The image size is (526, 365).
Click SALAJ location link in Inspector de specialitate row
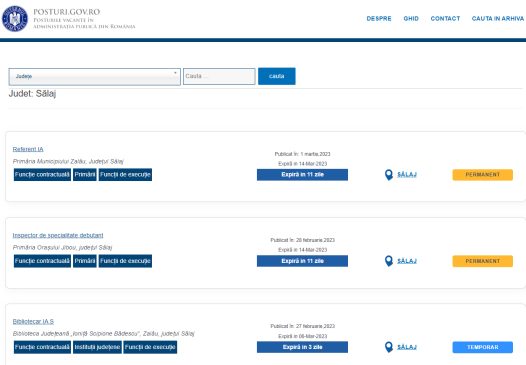(x=407, y=261)
